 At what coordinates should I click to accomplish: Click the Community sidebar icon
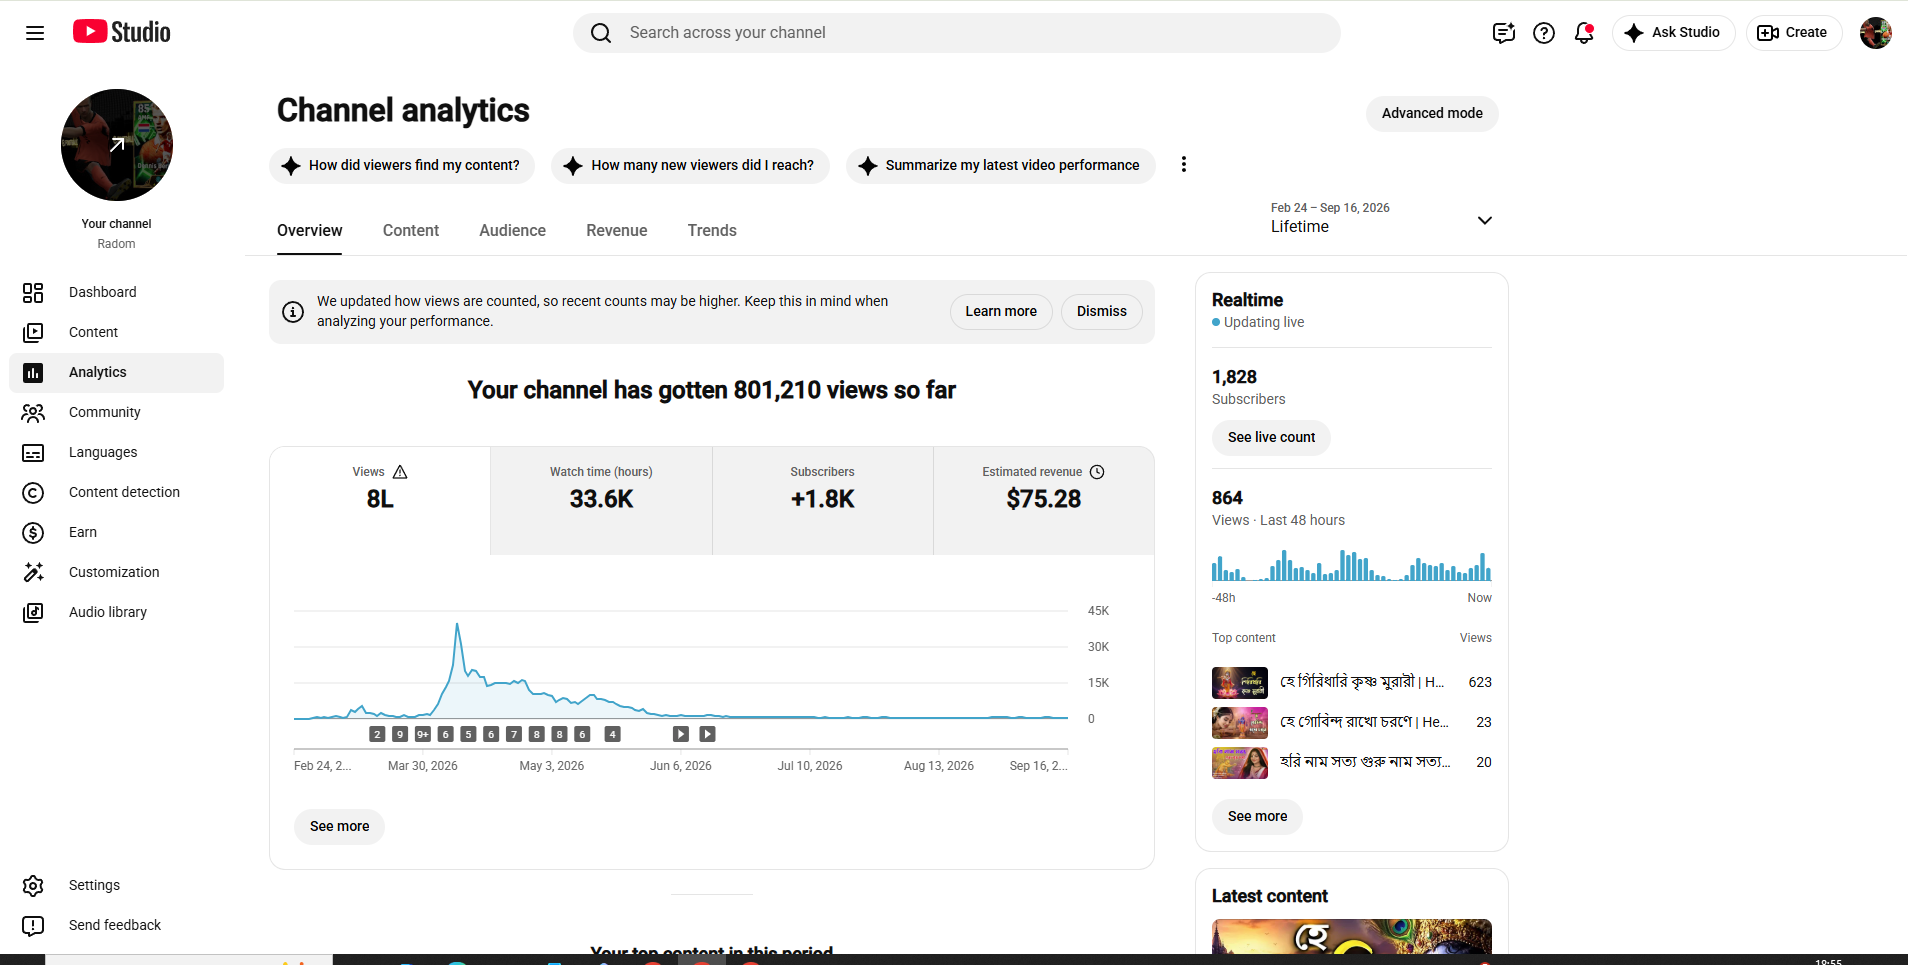[x=33, y=412]
